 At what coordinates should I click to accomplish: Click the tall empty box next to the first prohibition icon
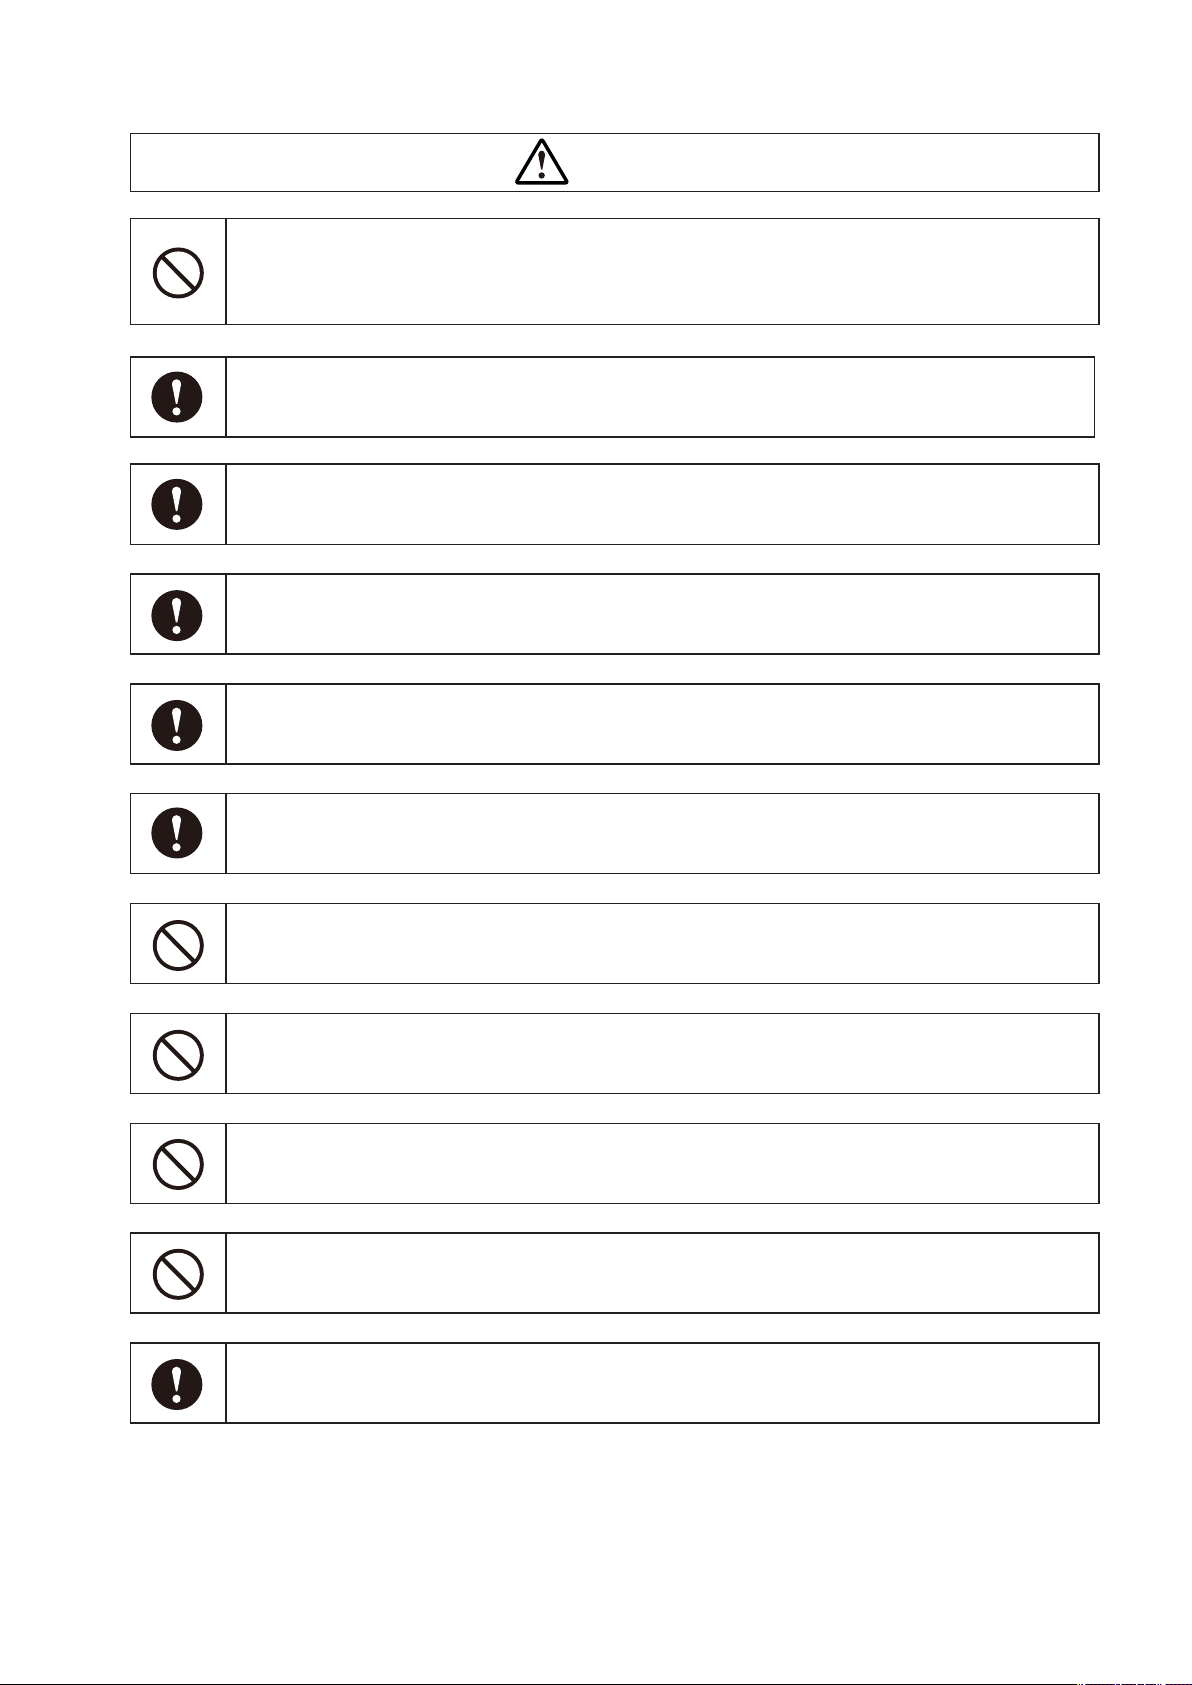[x=663, y=271]
